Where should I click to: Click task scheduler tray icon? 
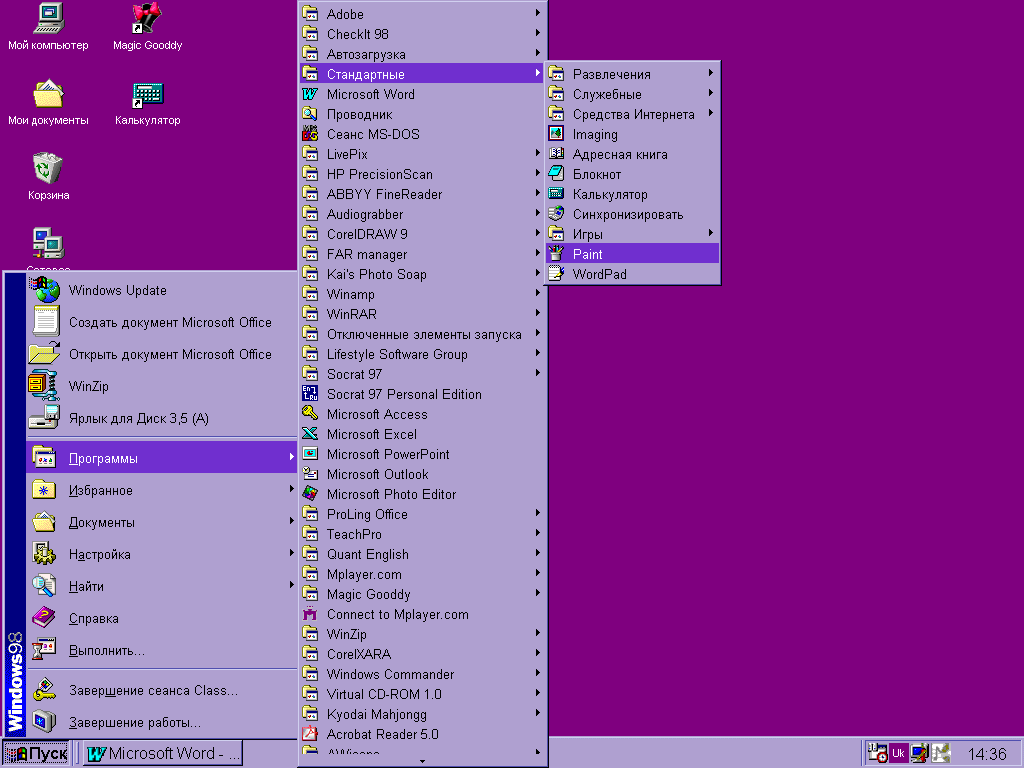(x=877, y=753)
